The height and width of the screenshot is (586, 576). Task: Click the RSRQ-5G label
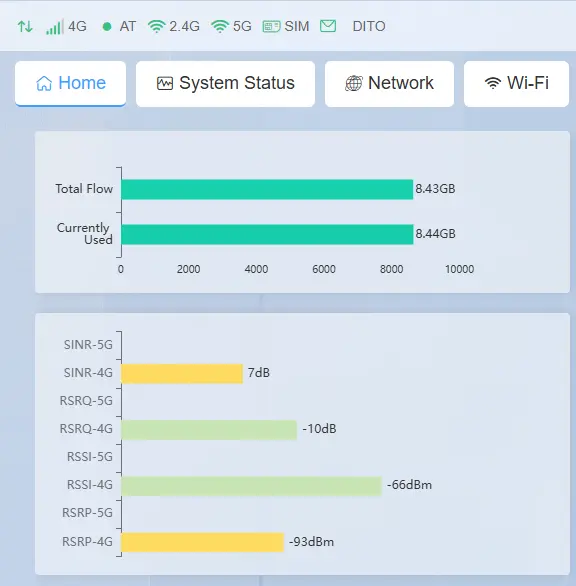86,401
